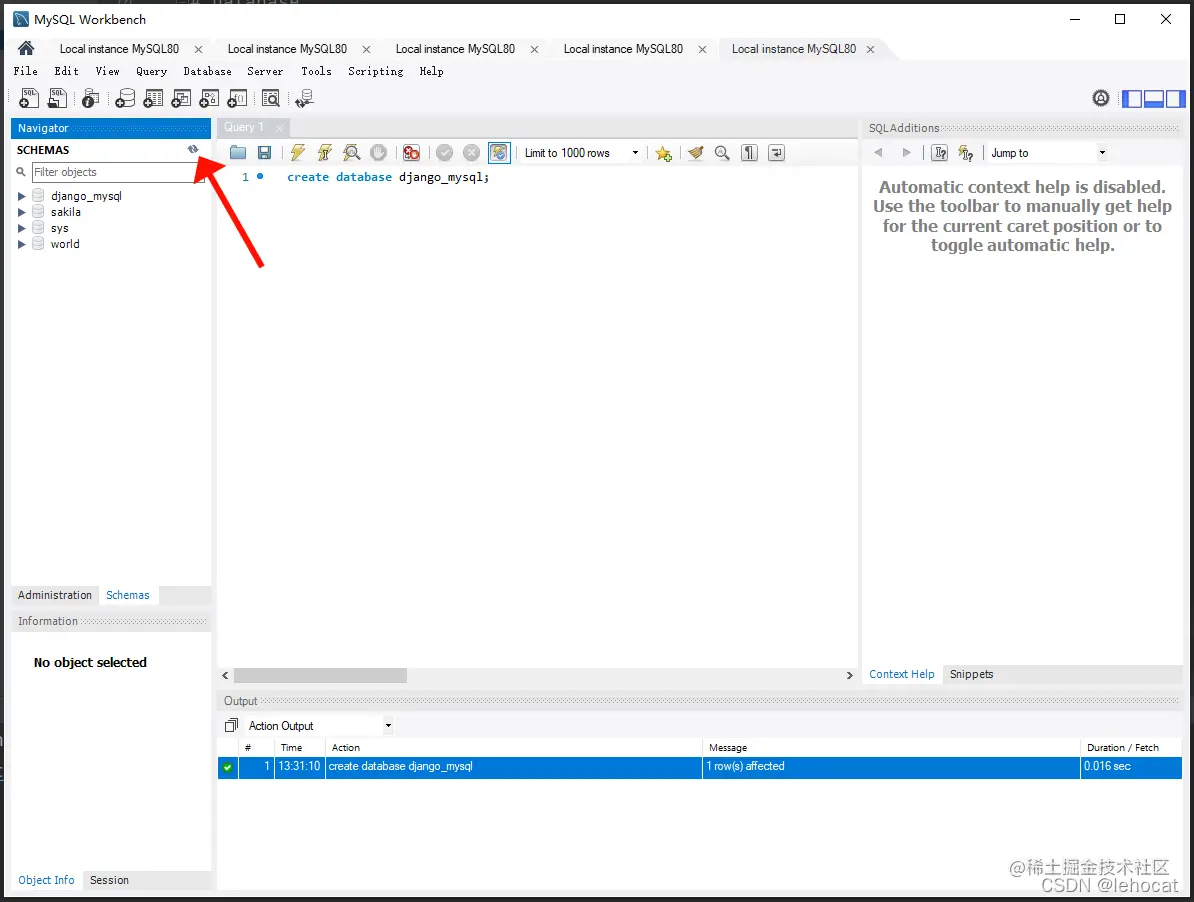Create a new view icon
The height and width of the screenshot is (902, 1194).
[181, 98]
